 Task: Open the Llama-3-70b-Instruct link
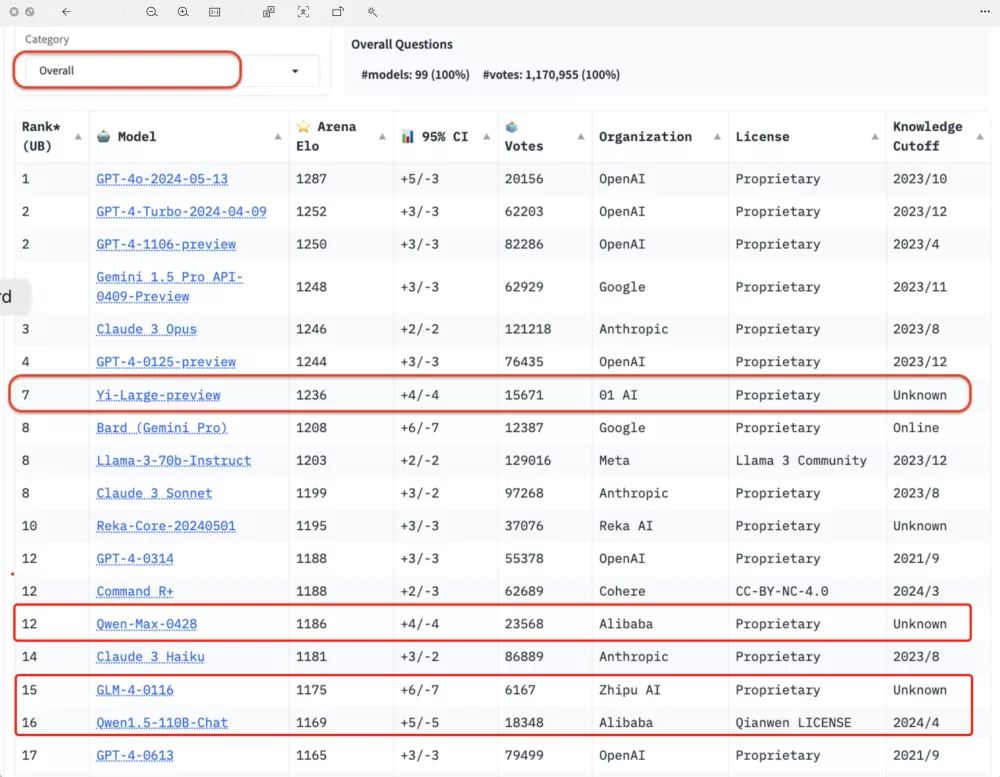pos(173,460)
